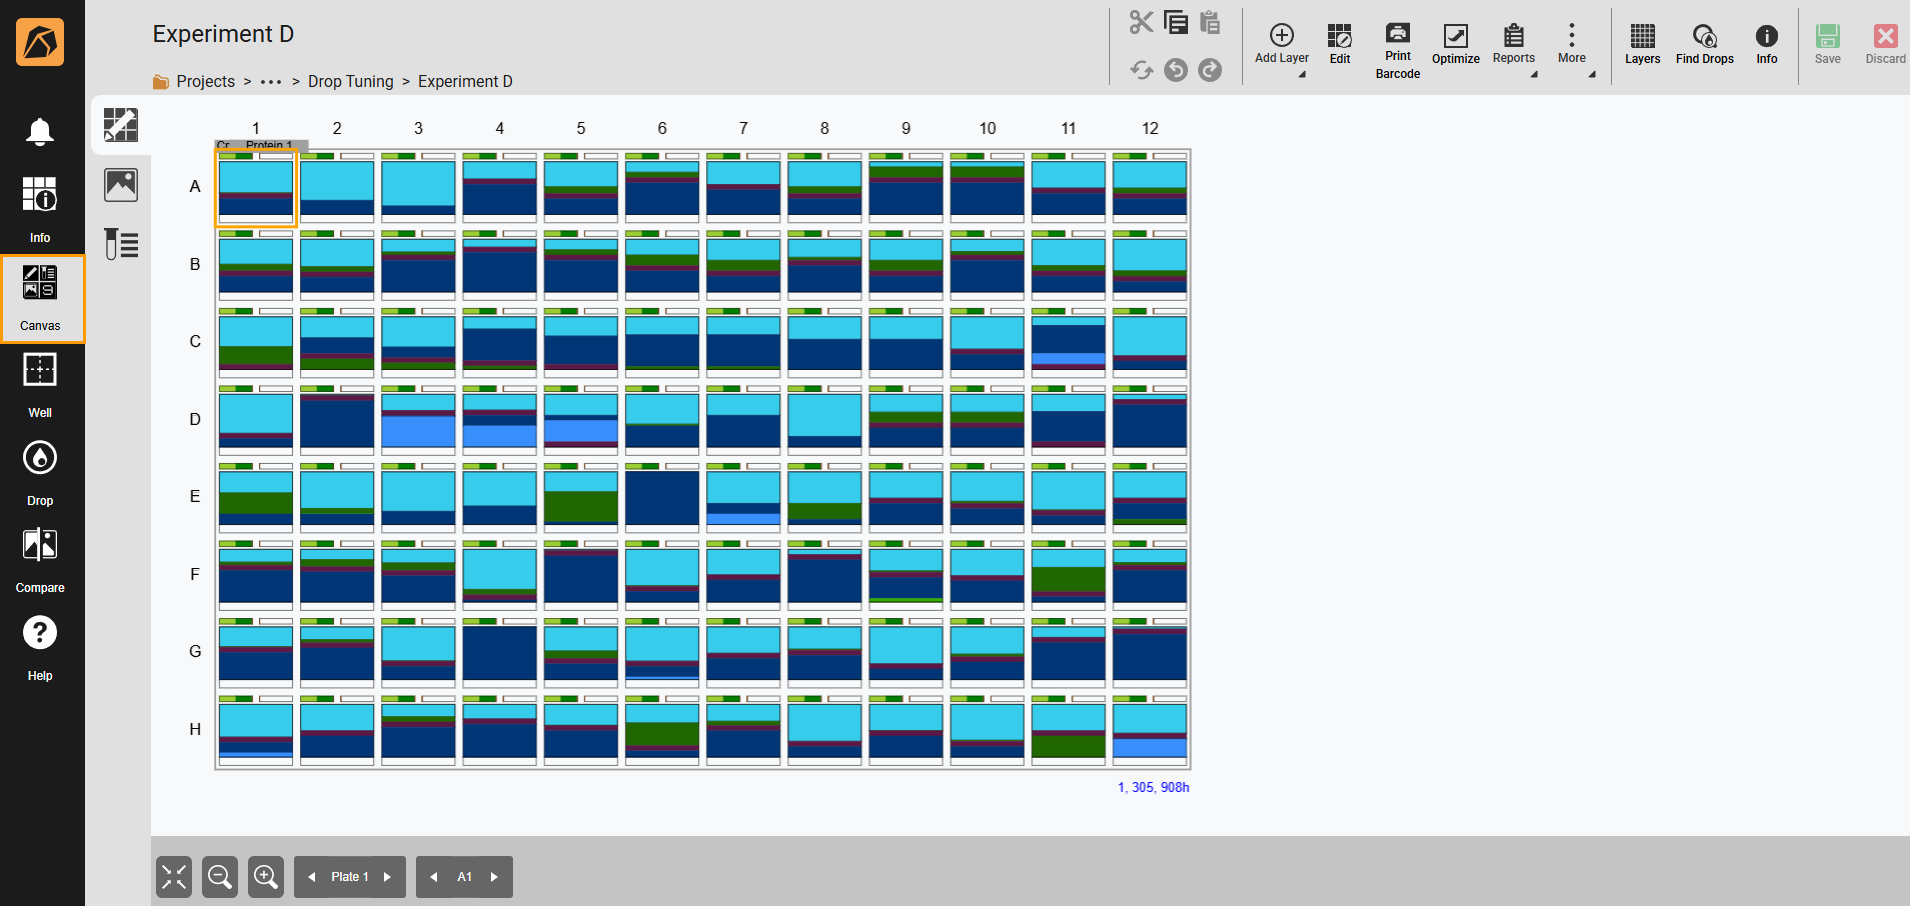Open the Find Drops tool

pos(1704,45)
